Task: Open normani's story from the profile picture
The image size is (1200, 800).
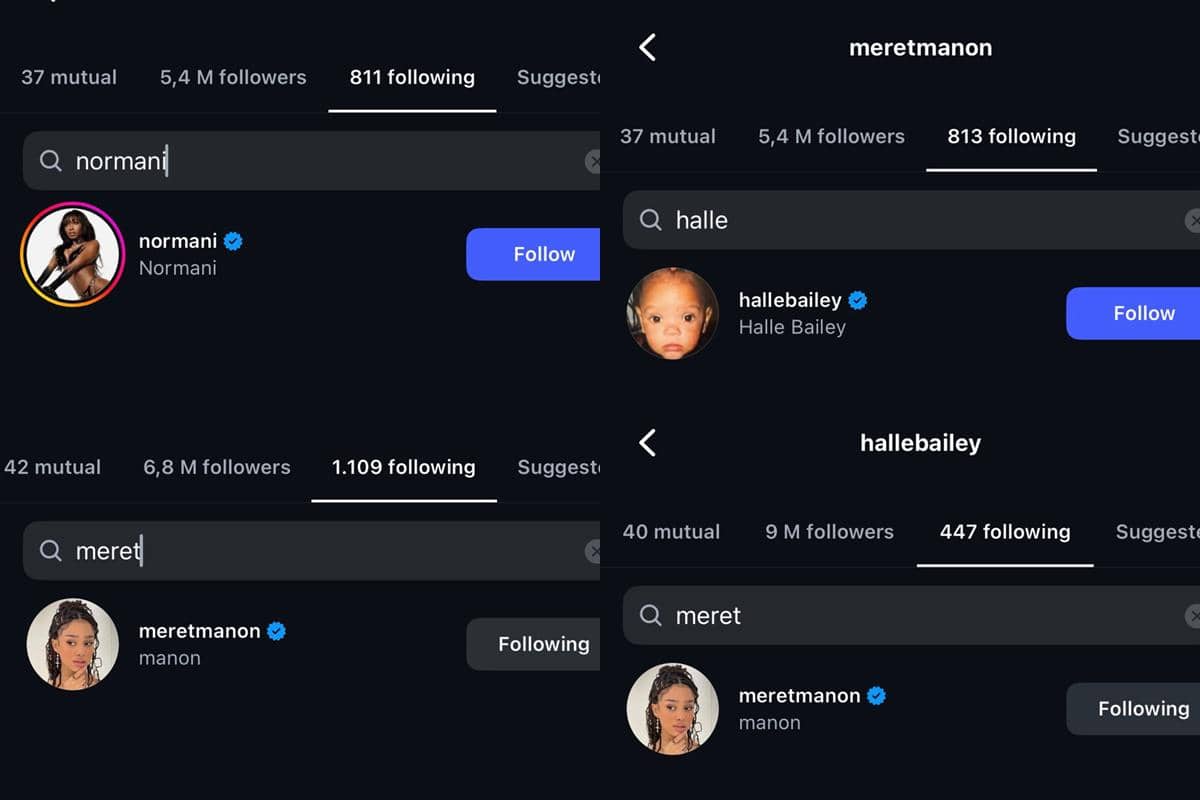Action: pos(72,254)
